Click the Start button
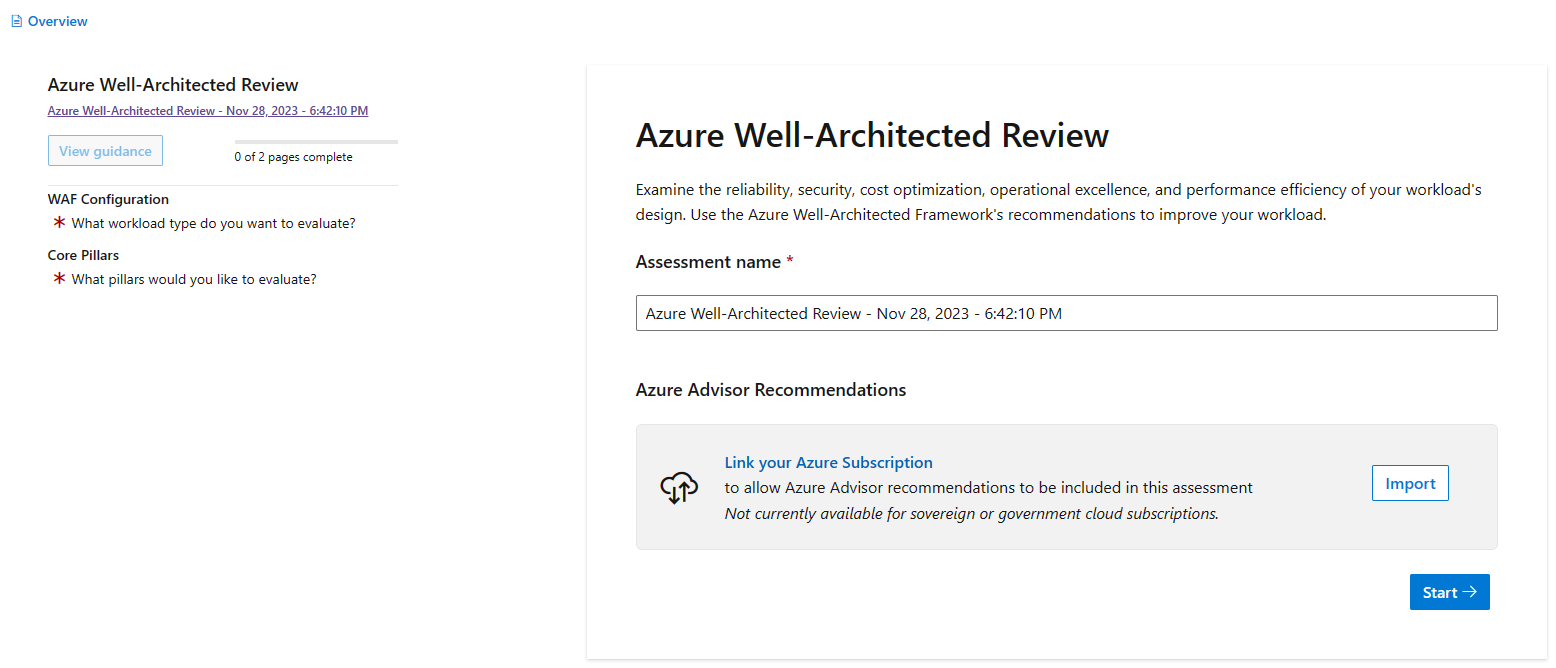This screenshot has width=1556, height=668. coord(1449,592)
